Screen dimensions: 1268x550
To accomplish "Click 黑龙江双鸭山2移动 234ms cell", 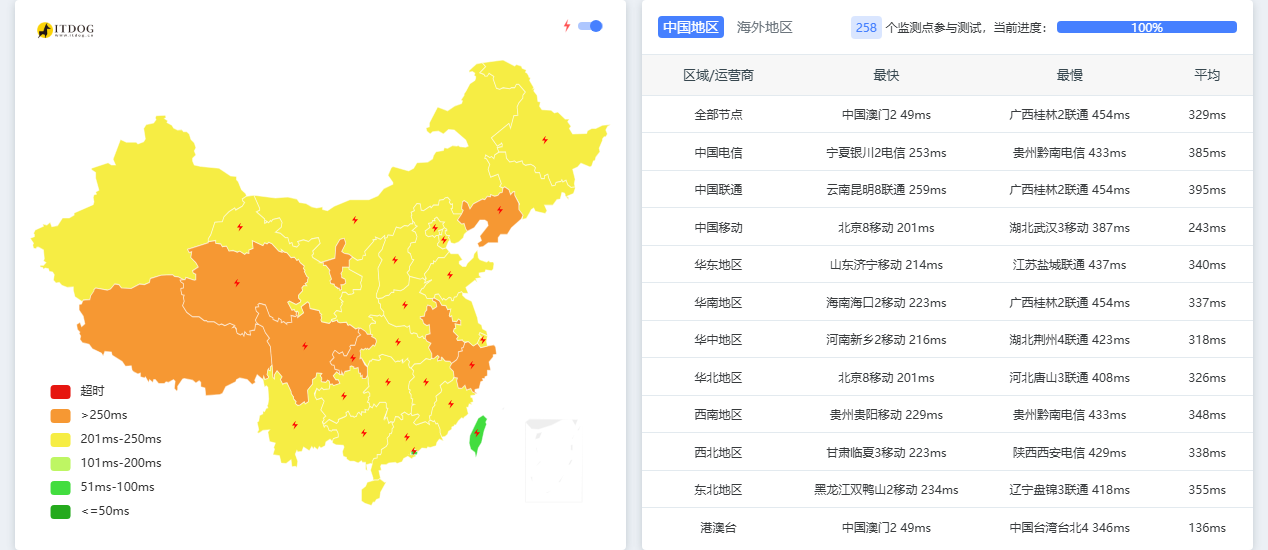I will [886, 490].
